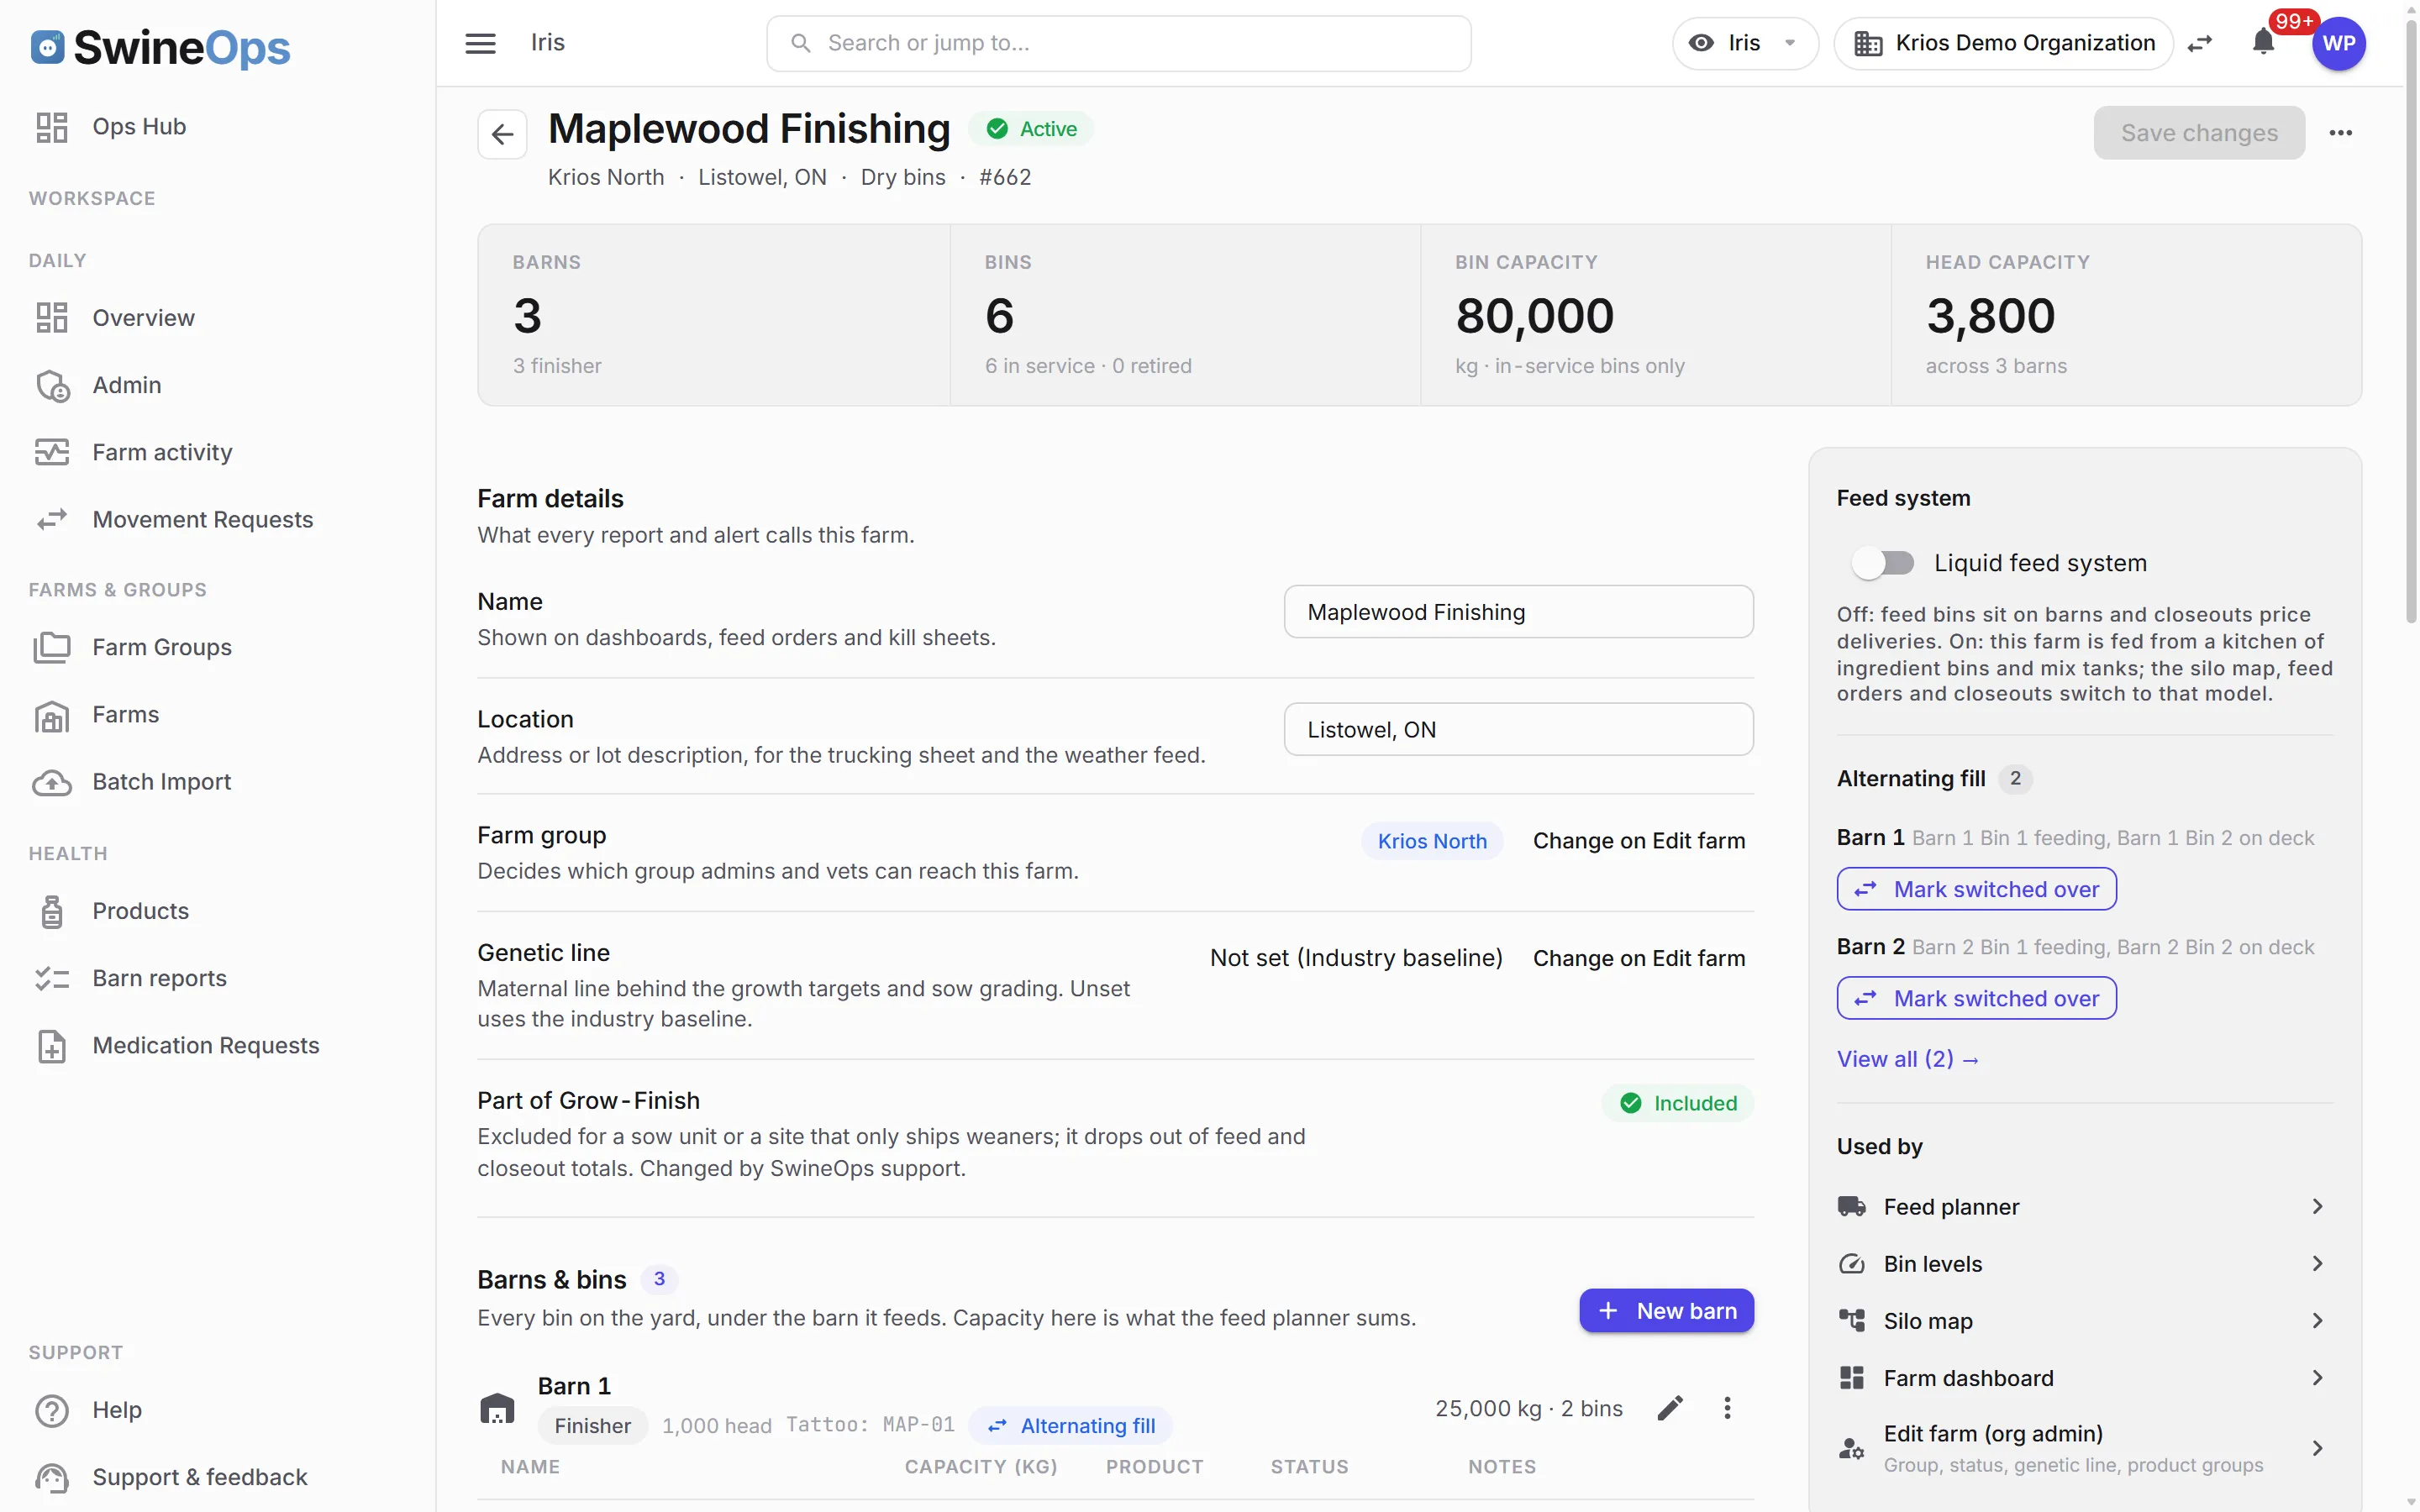2420x1512 pixels.
Task: Open the three-dot menu beside Save changes
Action: coord(2340,133)
